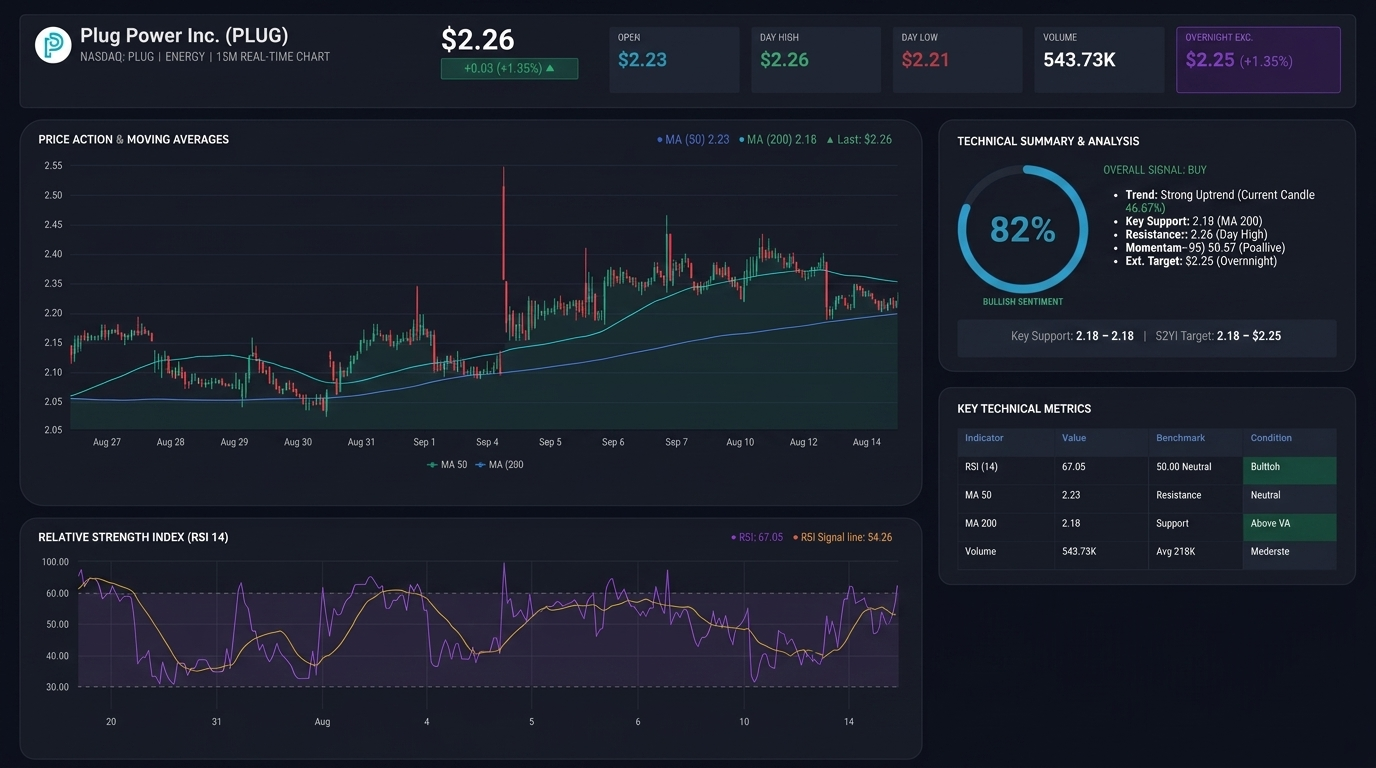Click the large $2.26 current price
1376x768 pixels.
pyautogui.click(x=478, y=40)
